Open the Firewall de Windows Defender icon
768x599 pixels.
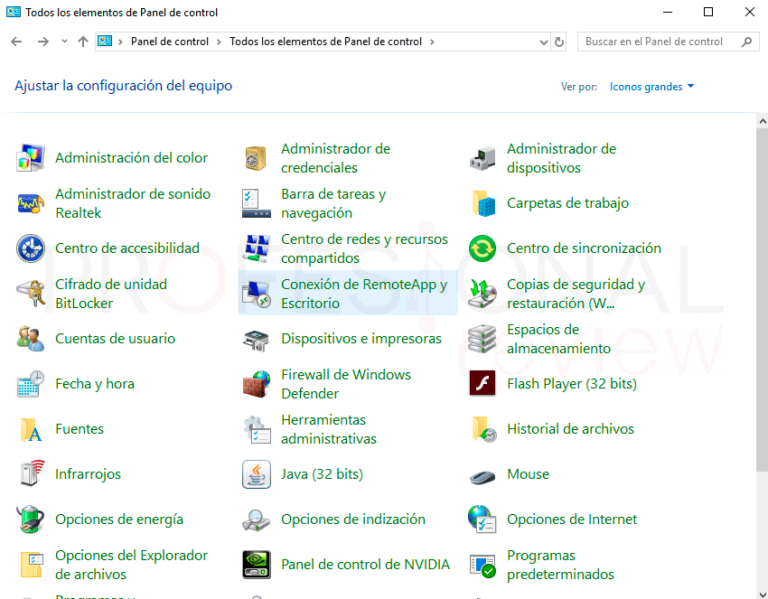pos(256,383)
